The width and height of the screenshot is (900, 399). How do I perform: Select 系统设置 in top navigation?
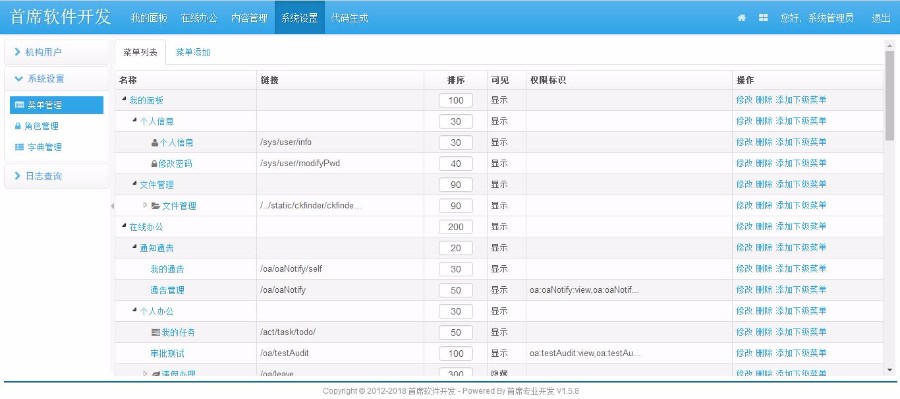pyautogui.click(x=299, y=18)
